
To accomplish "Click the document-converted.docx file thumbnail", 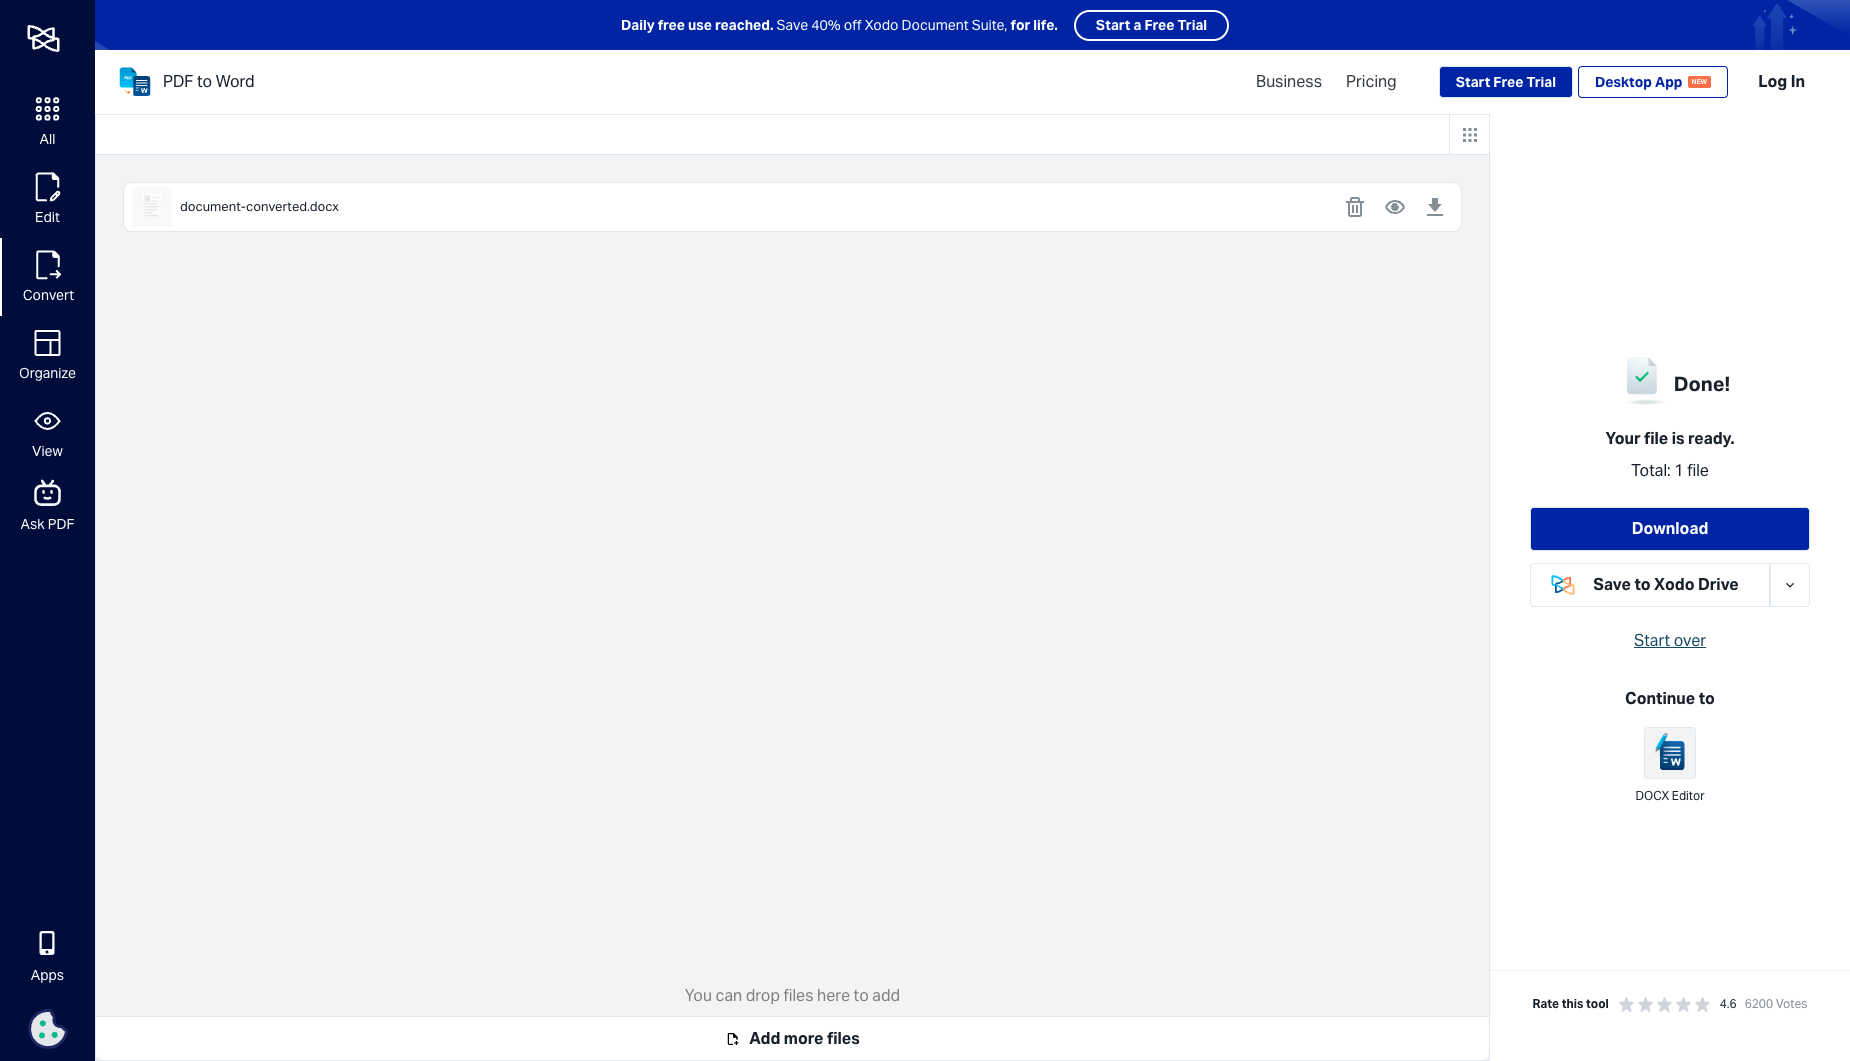I will (152, 207).
